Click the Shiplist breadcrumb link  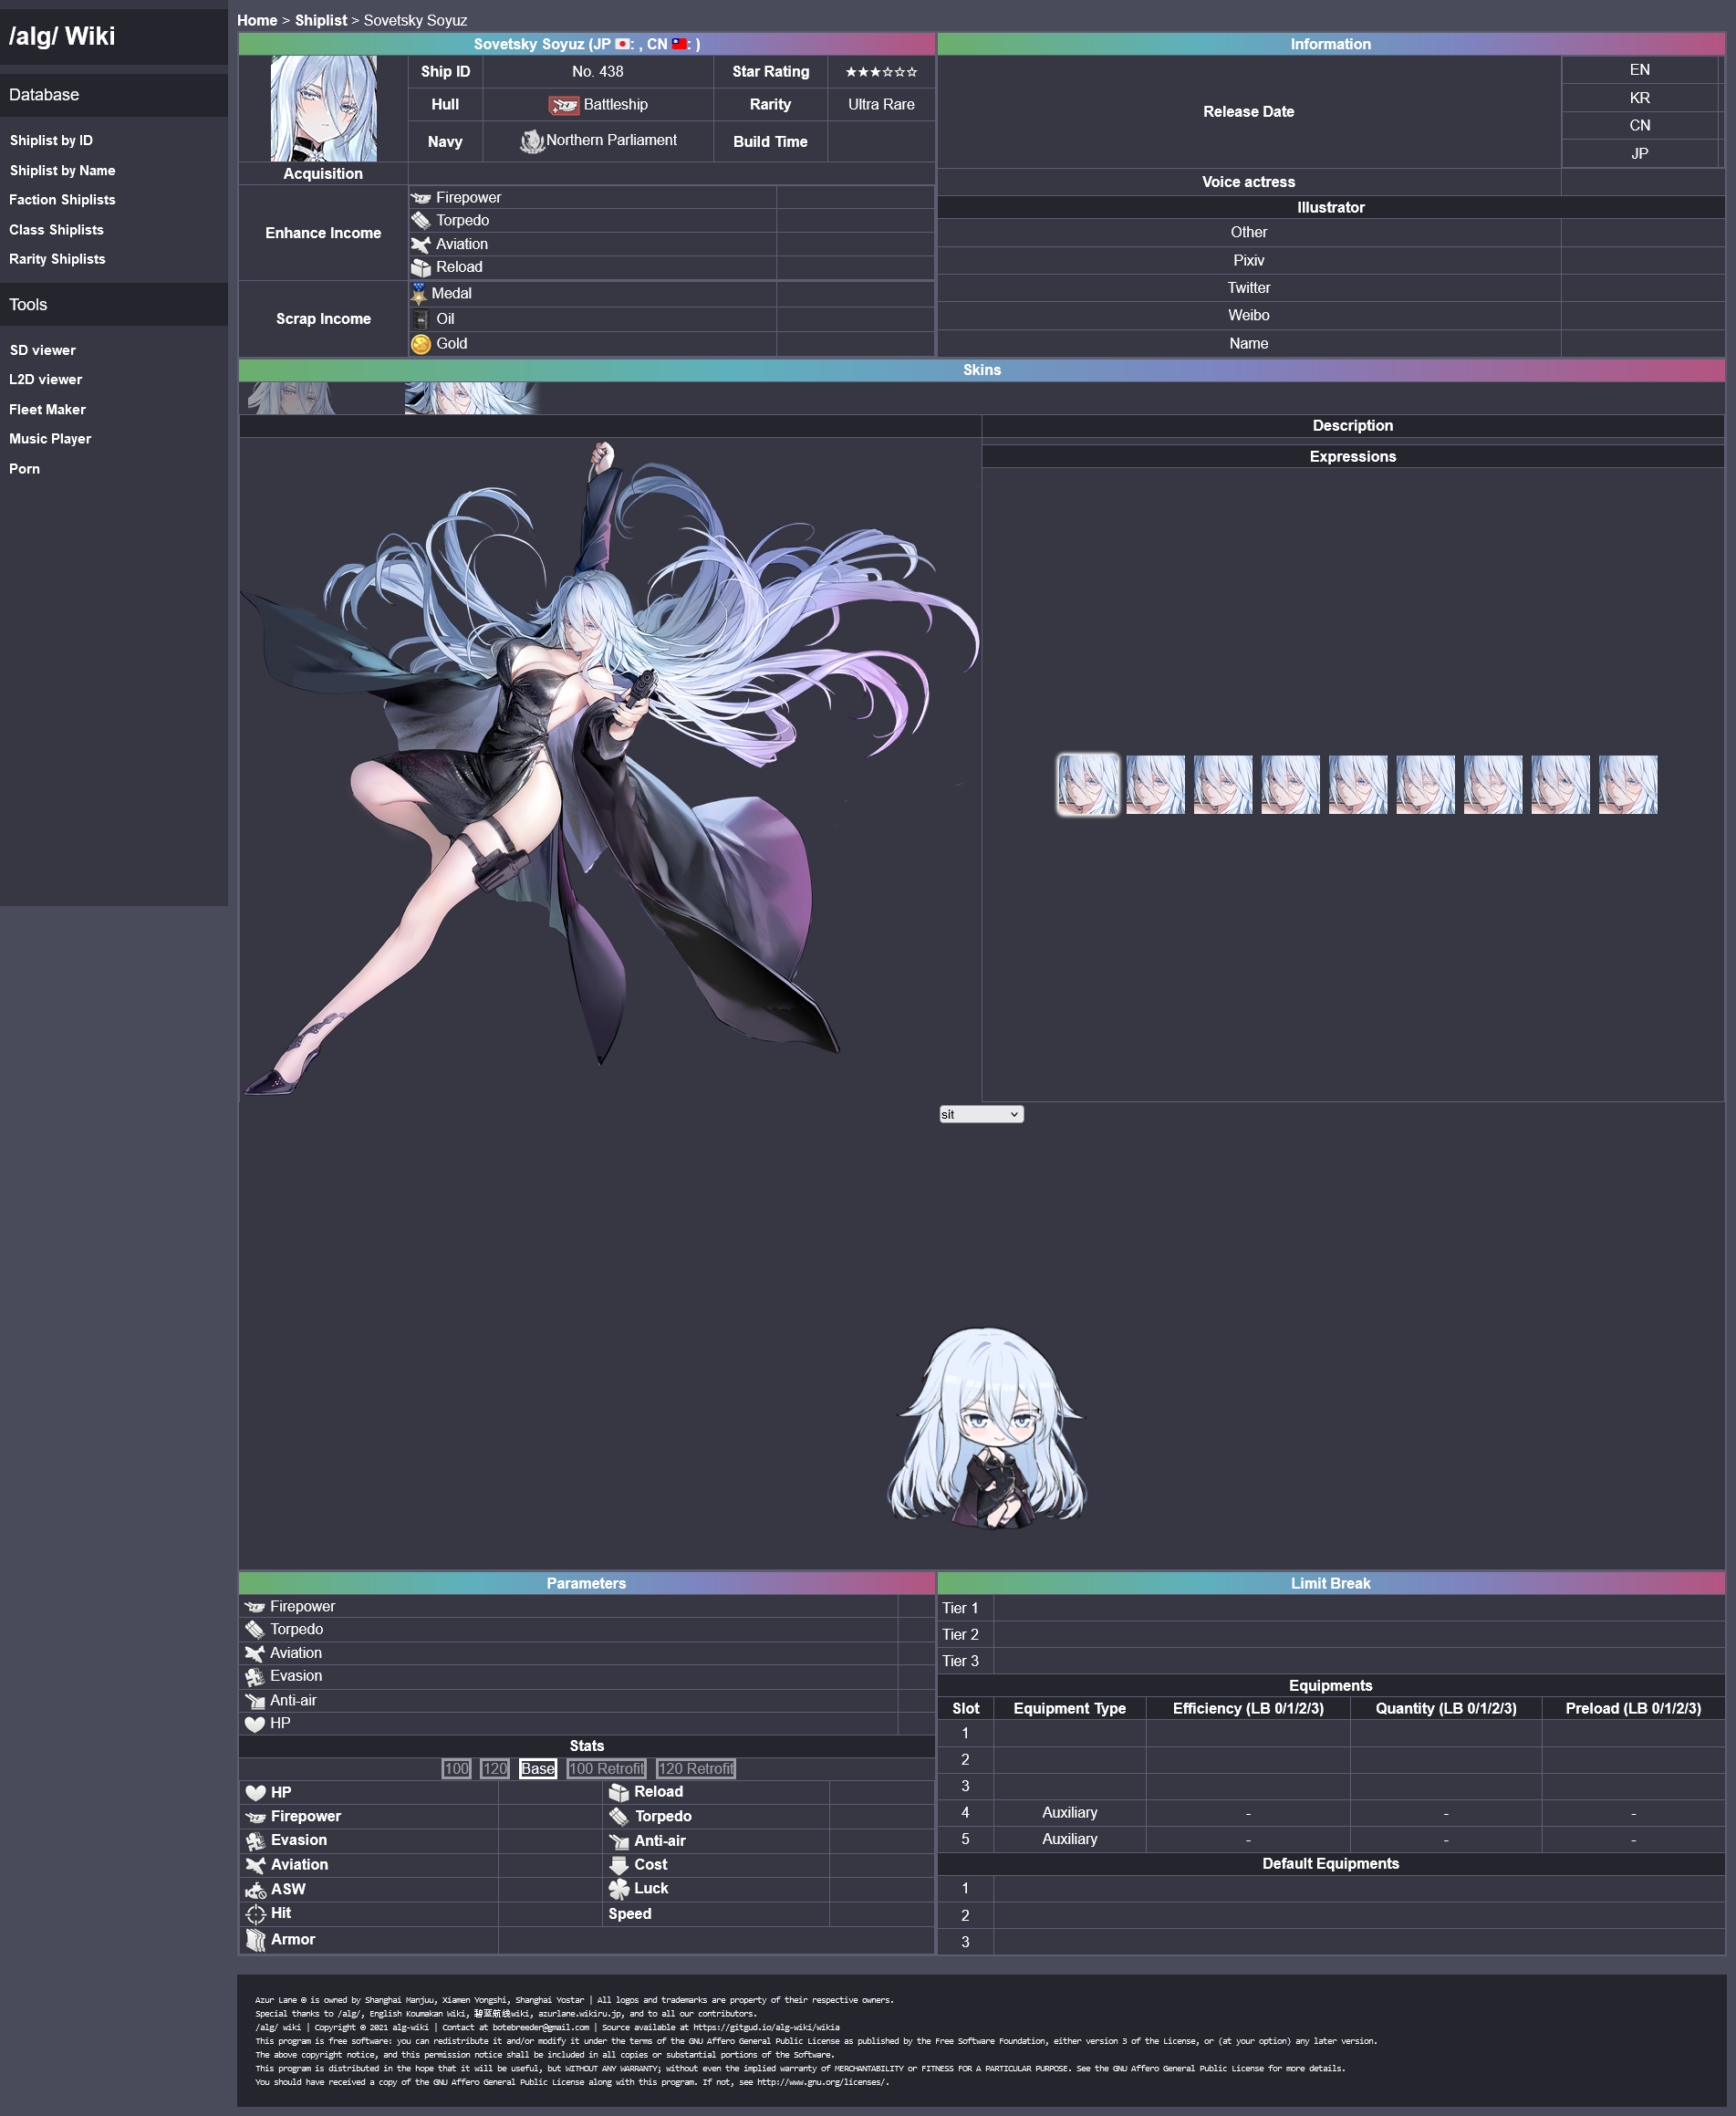coord(321,20)
